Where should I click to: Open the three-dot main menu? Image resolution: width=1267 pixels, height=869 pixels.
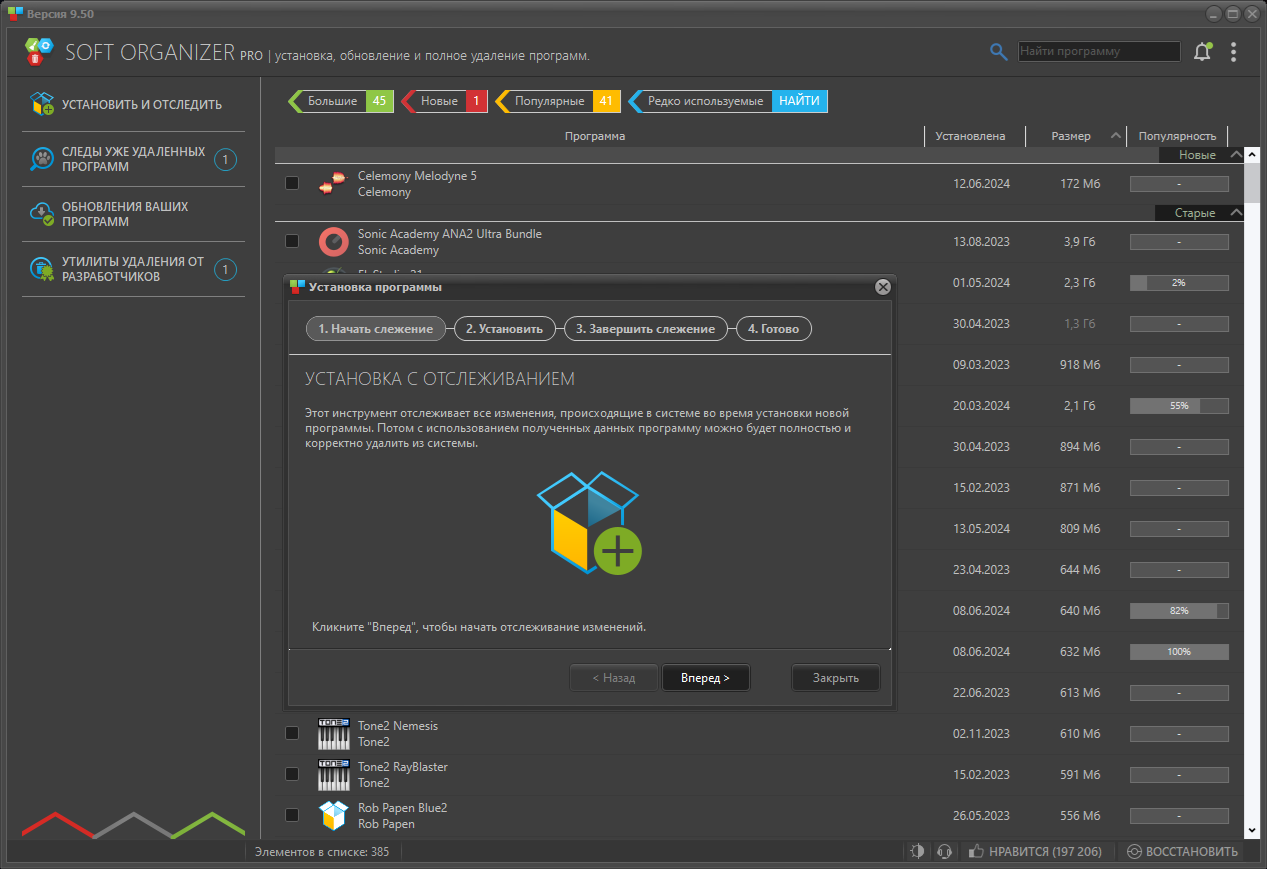tap(1233, 52)
